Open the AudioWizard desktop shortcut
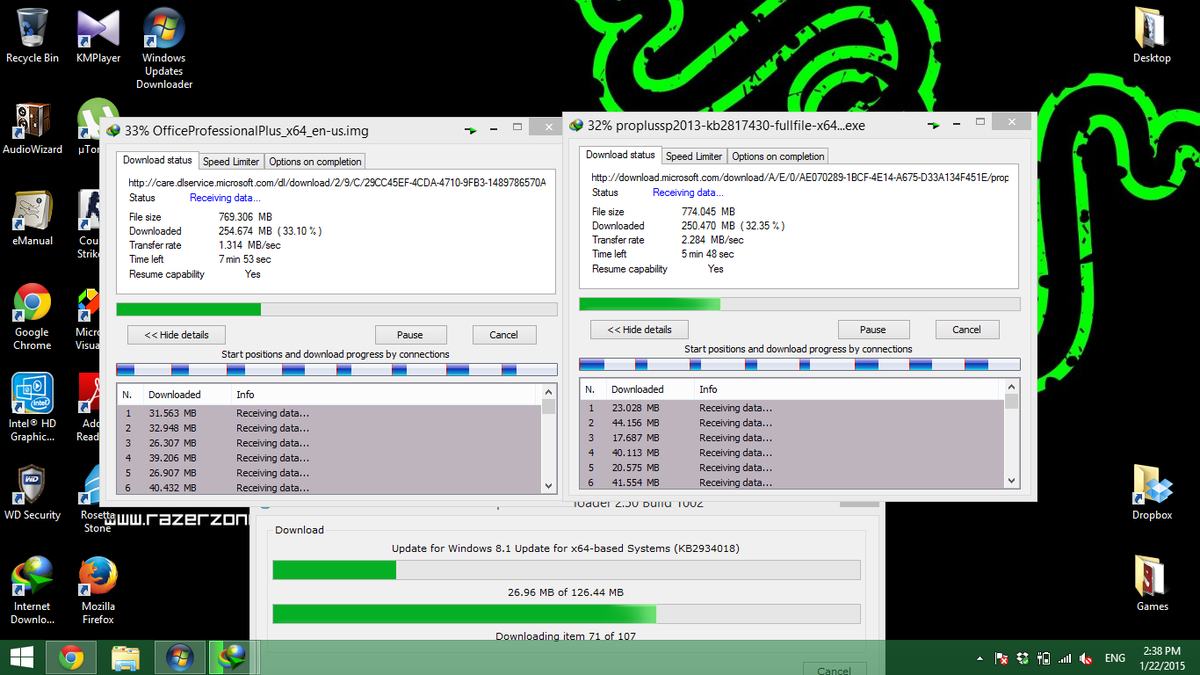1200x675 pixels. coord(32,127)
